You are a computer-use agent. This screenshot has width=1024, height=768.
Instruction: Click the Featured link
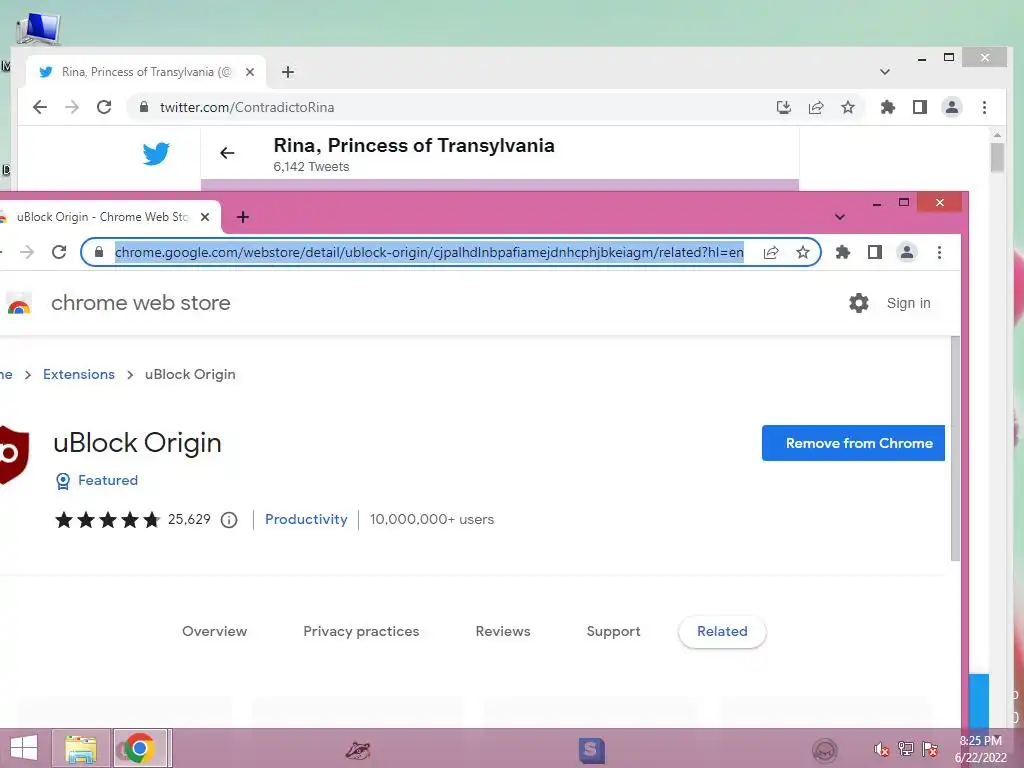108,480
